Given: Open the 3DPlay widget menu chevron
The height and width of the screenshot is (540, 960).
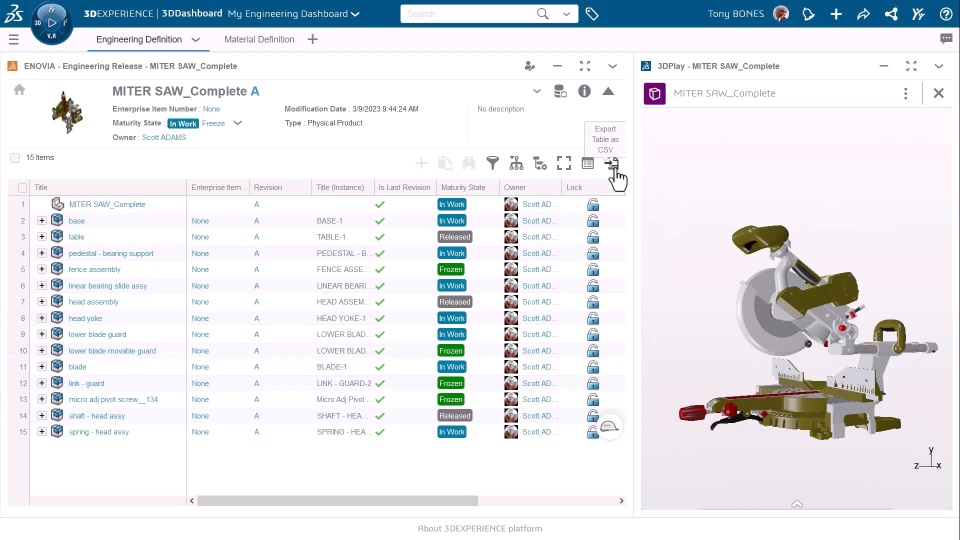Looking at the screenshot, I should 939,66.
